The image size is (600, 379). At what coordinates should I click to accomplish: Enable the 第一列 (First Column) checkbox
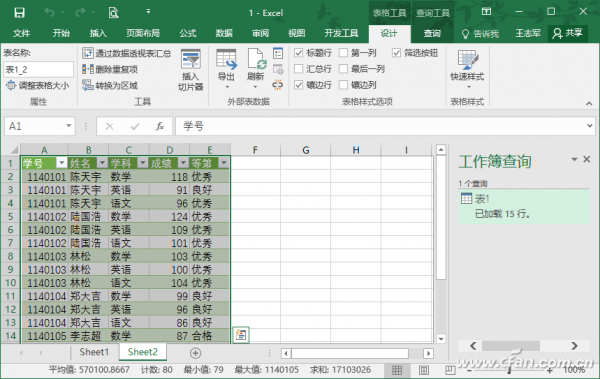coord(343,53)
